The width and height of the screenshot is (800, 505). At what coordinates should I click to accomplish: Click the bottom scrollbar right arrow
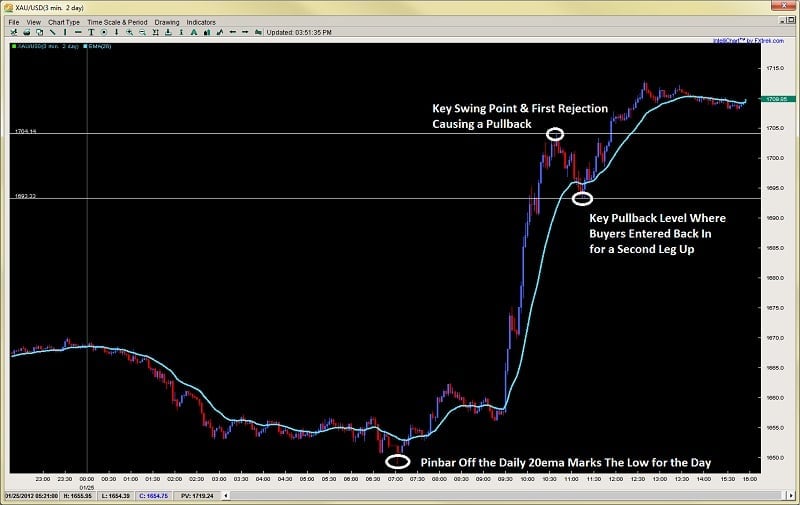791,495
